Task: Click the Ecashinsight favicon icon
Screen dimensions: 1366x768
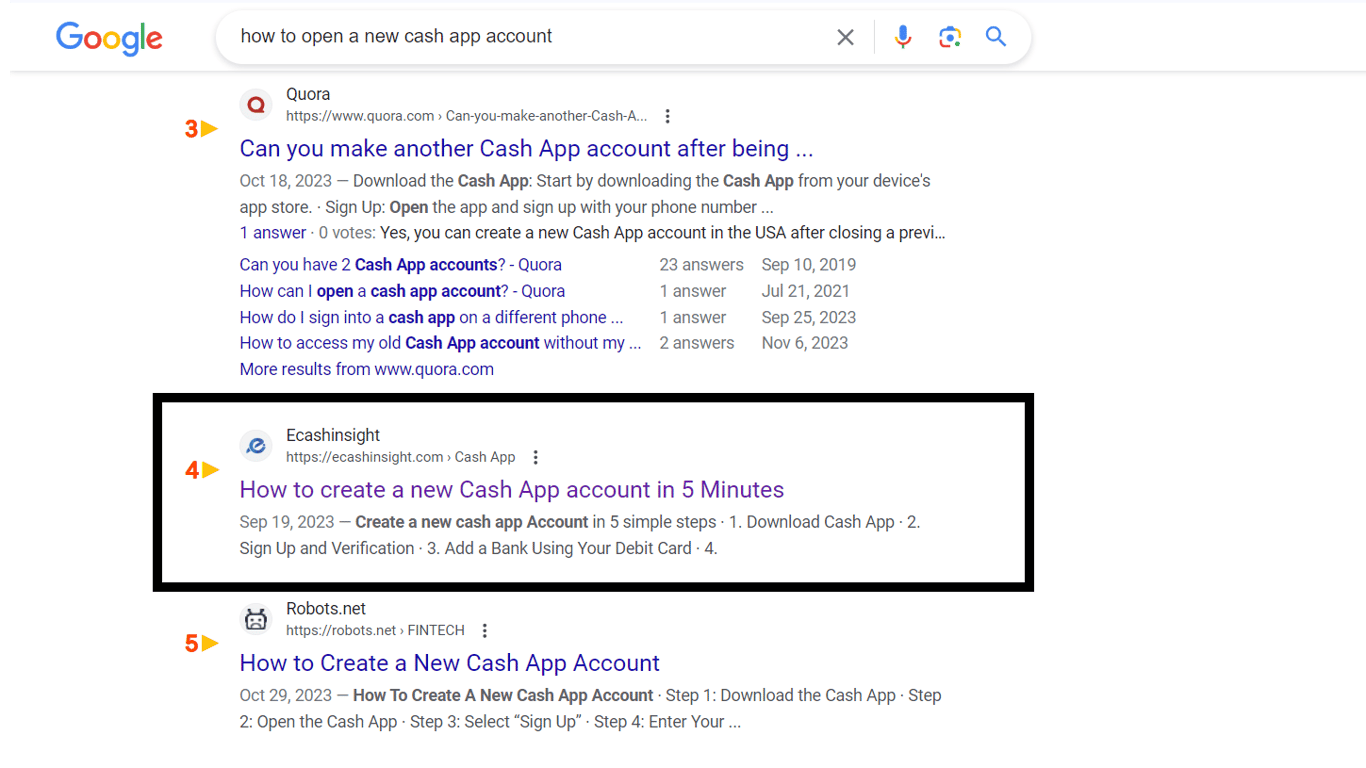Action: (256, 445)
